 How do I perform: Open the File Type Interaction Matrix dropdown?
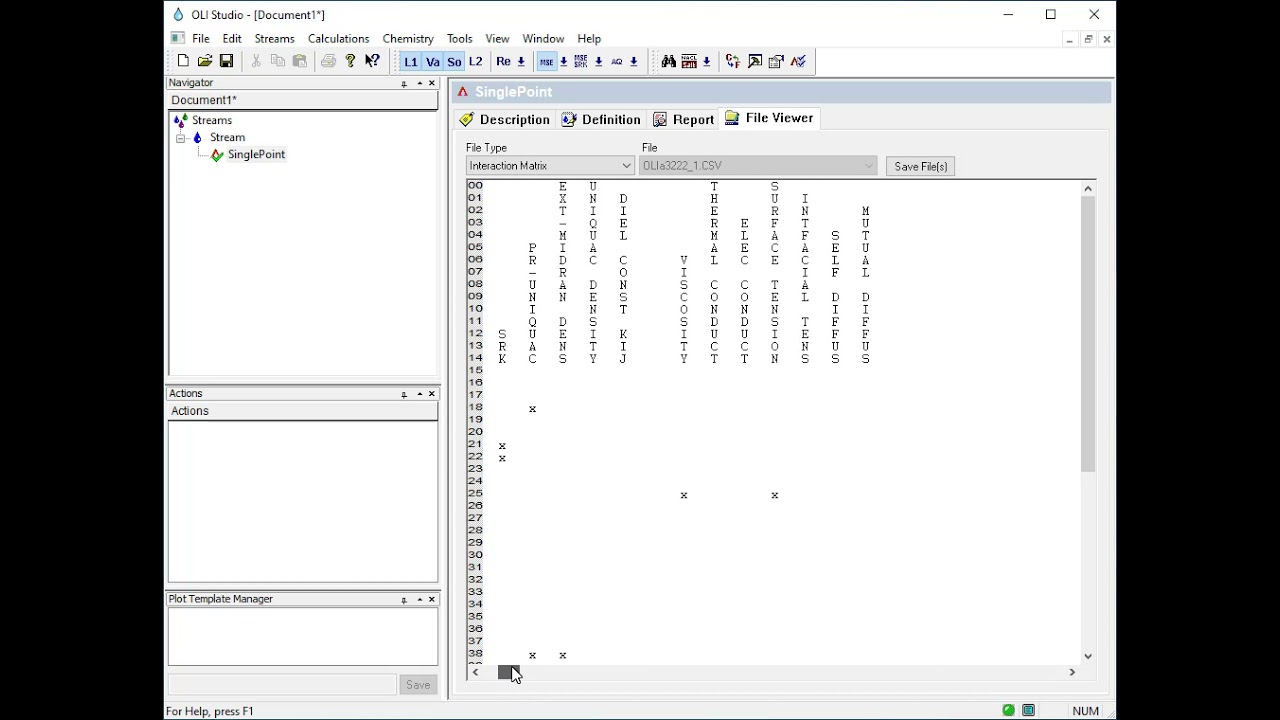(x=550, y=166)
